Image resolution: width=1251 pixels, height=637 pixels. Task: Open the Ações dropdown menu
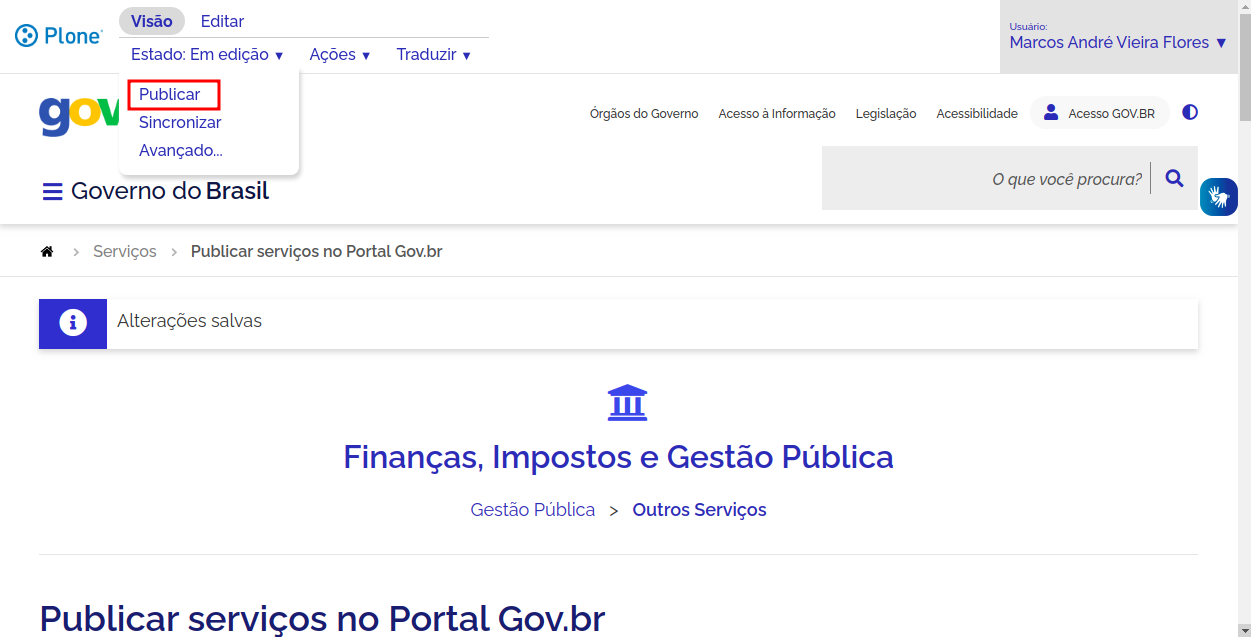[340, 55]
